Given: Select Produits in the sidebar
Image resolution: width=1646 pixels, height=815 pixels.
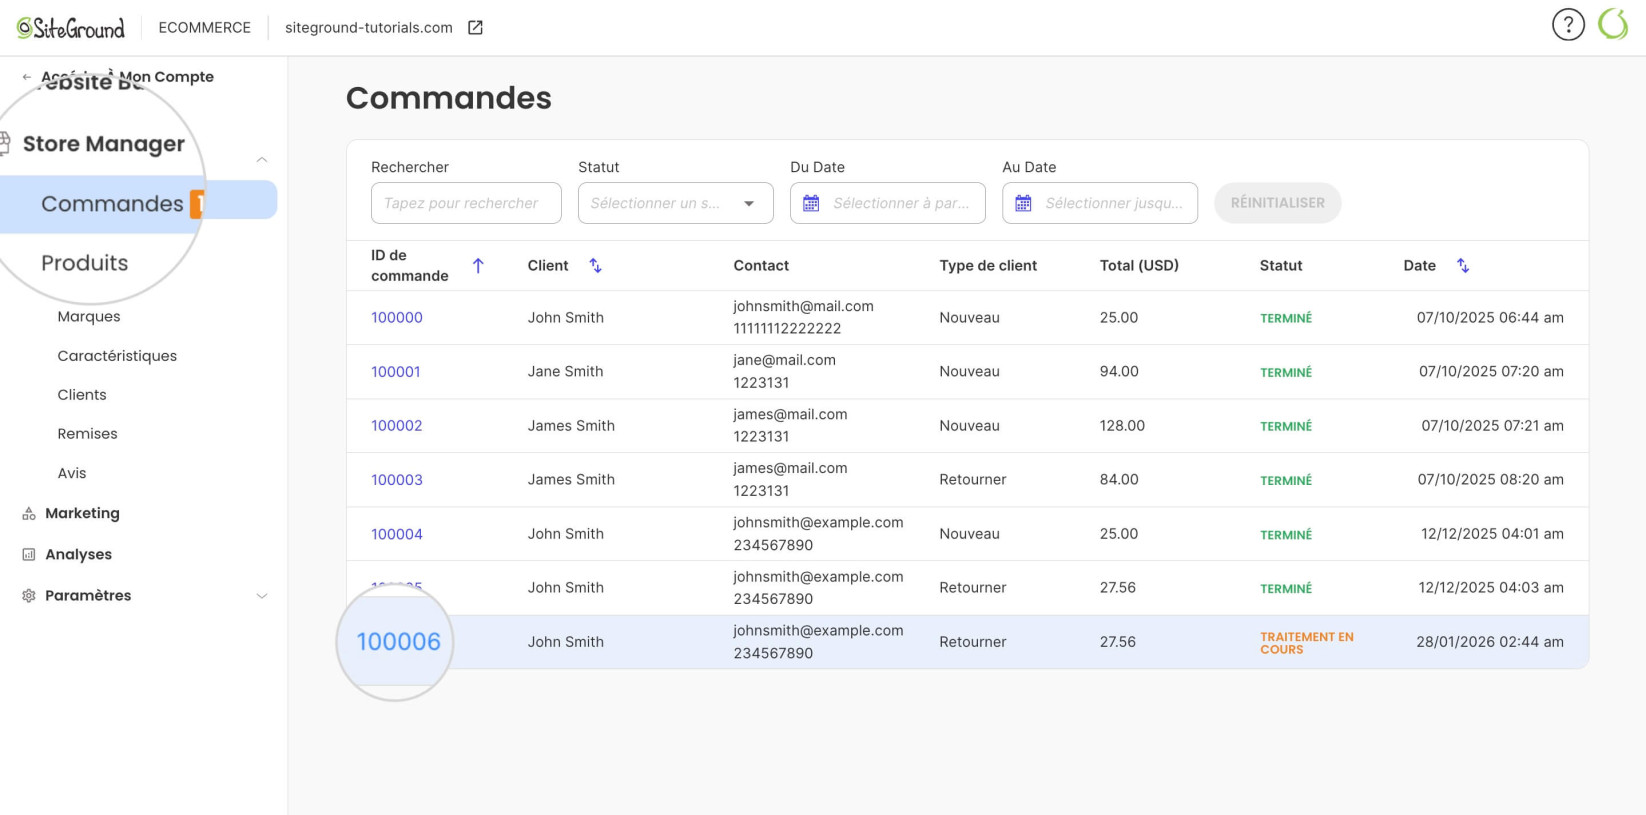Looking at the screenshot, I should click(85, 263).
